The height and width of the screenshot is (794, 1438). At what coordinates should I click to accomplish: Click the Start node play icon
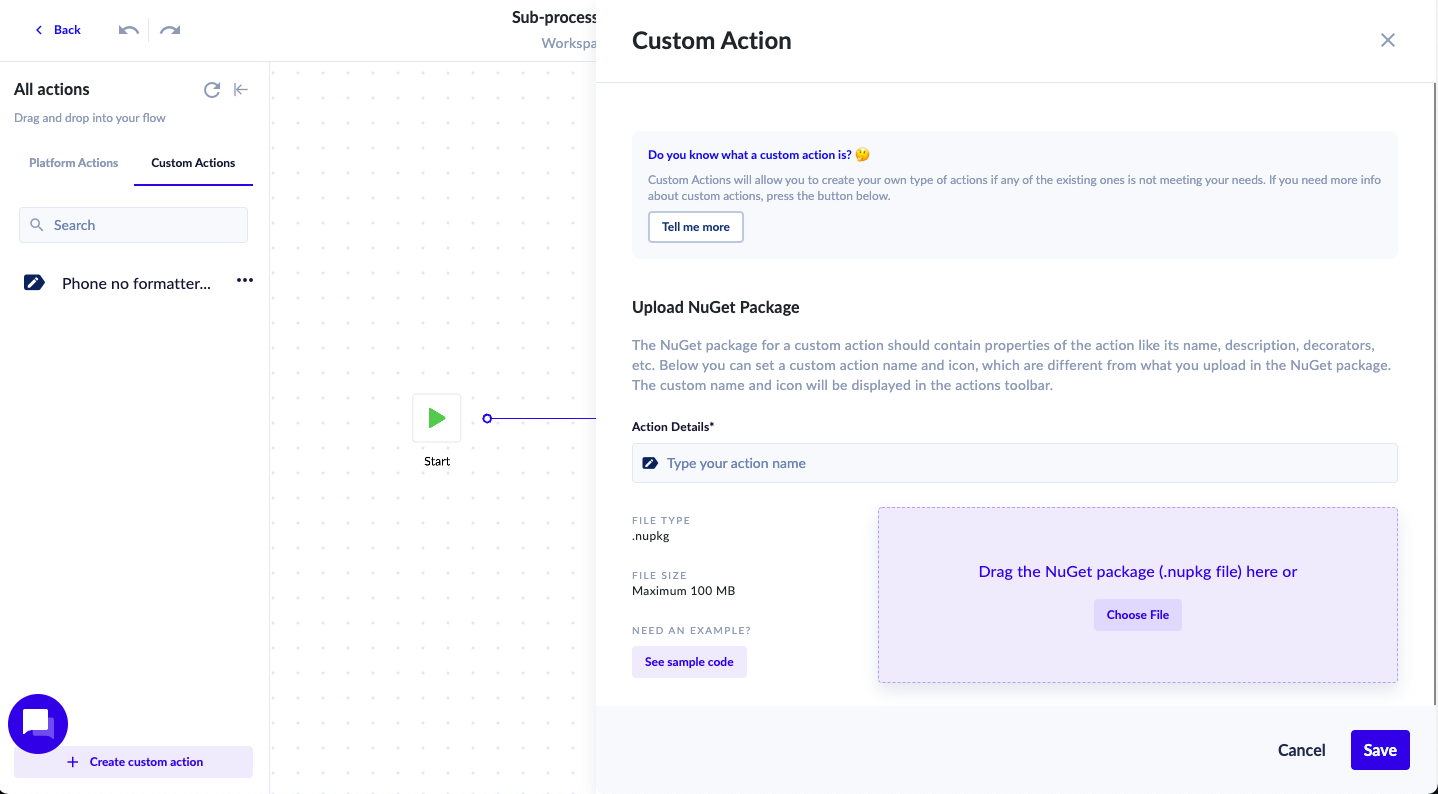pos(437,418)
